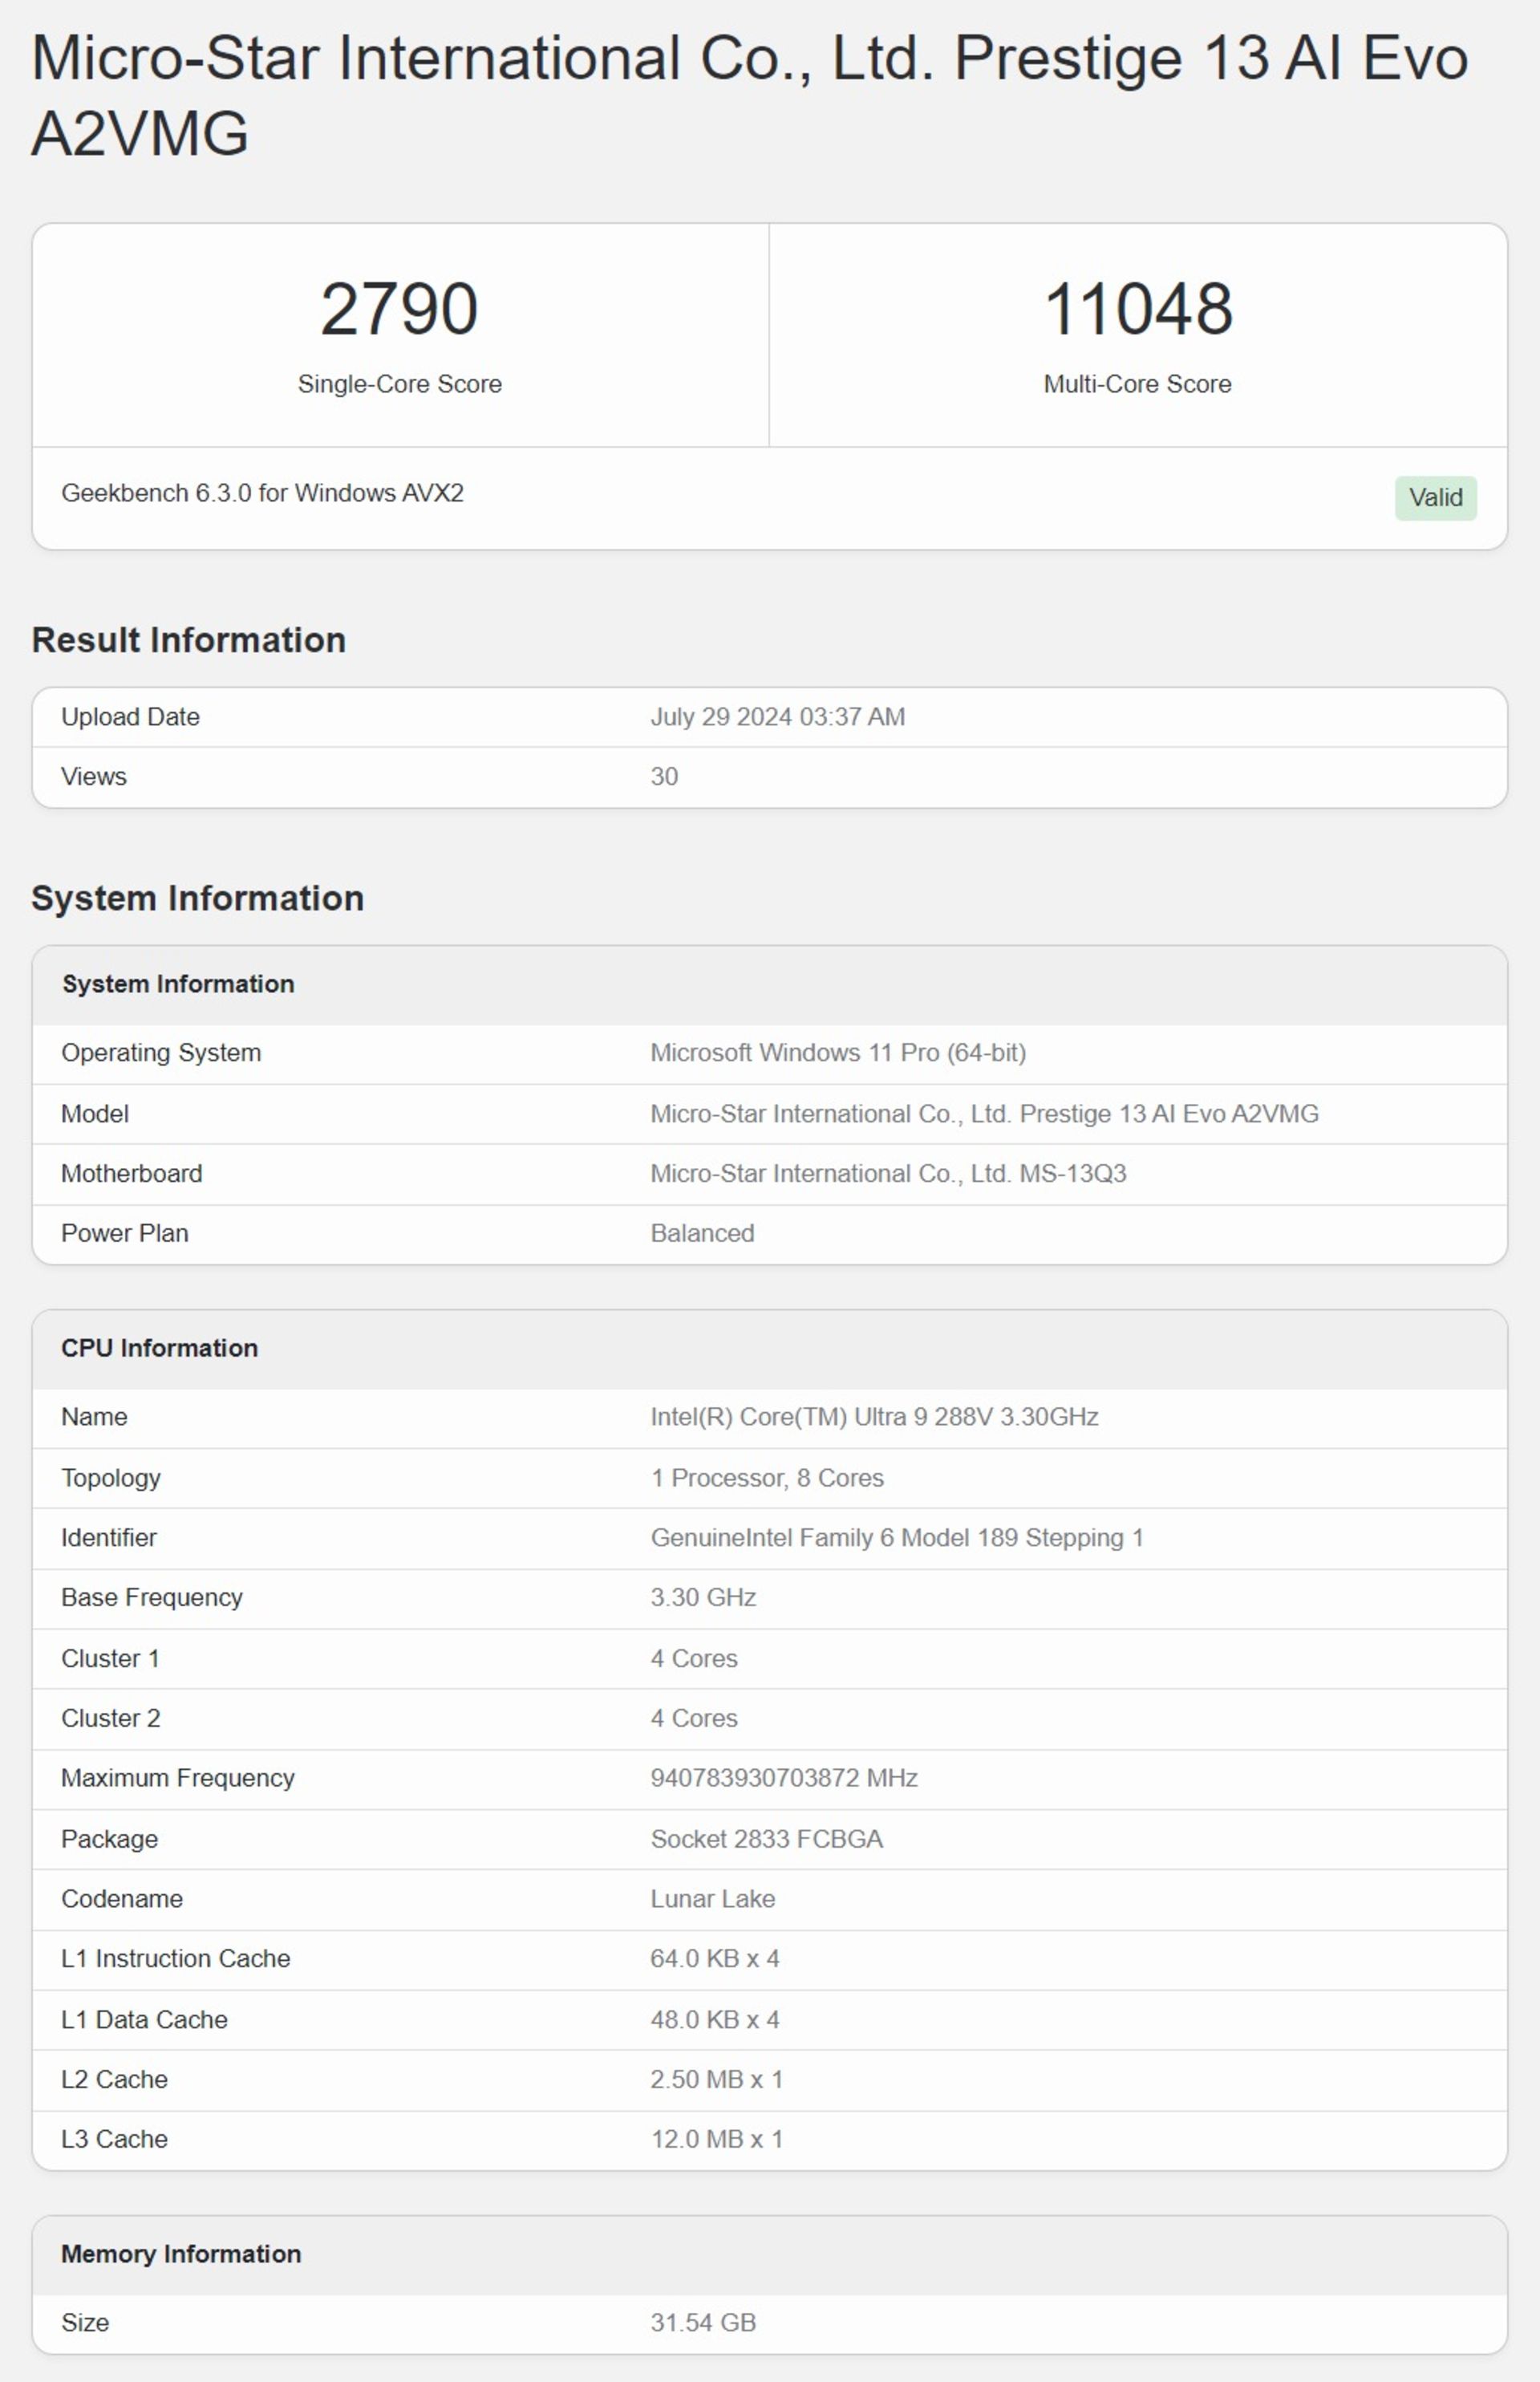This screenshot has height=2382, width=1540.
Task: Click Geekbench 6.3.0 for Windows AVX2 text
Action: 262,493
